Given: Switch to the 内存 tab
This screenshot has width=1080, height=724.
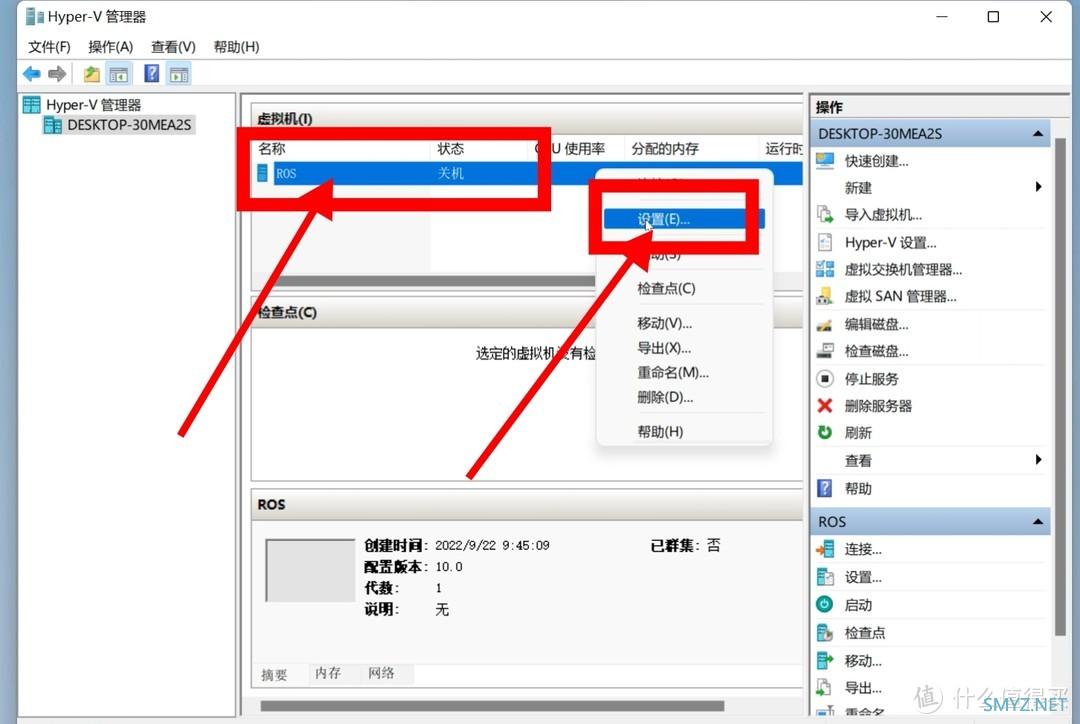Looking at the screenshot, I should (x=328, y=673).
